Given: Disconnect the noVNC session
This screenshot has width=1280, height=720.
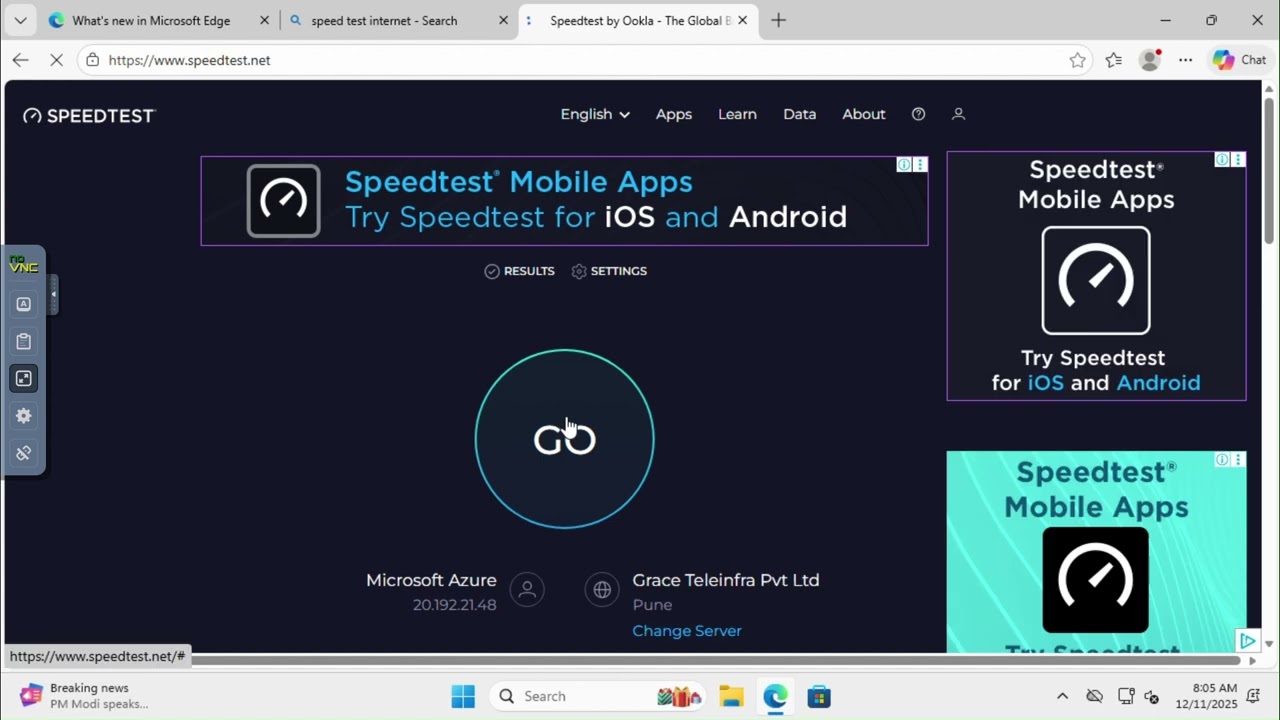Looking at the screenshot, I should pos(23,453).
